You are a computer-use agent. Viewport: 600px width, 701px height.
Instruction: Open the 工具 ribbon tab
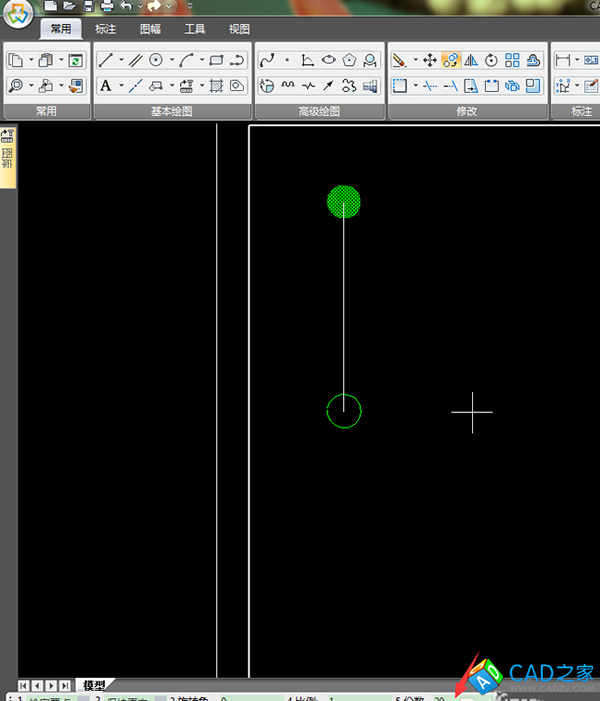[x=195, y=30]
